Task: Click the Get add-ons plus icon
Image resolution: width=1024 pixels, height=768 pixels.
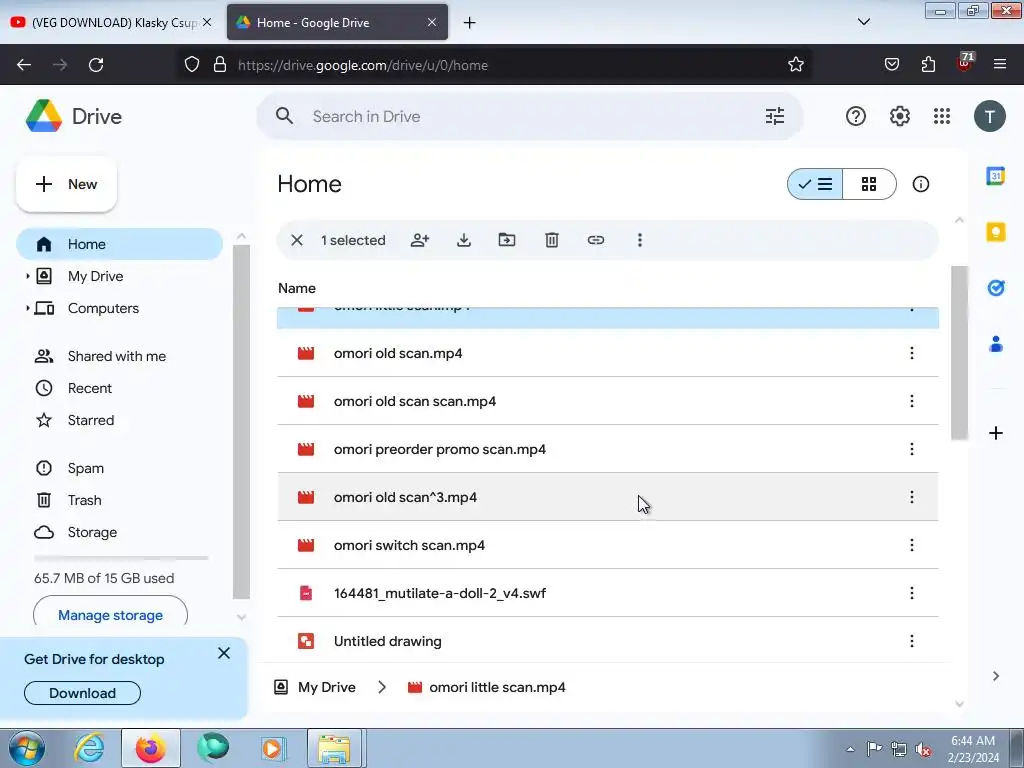Action: click(x=995, y=433)
